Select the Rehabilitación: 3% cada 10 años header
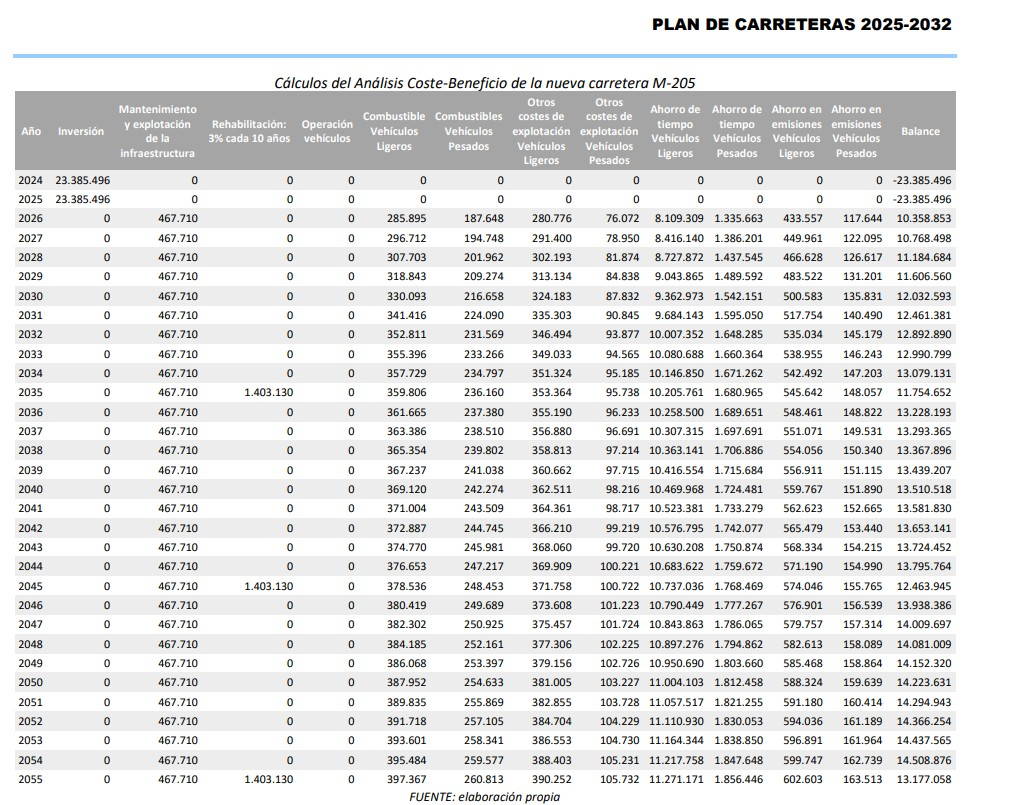The image size is (1015, 805). [x=249, y=131]
